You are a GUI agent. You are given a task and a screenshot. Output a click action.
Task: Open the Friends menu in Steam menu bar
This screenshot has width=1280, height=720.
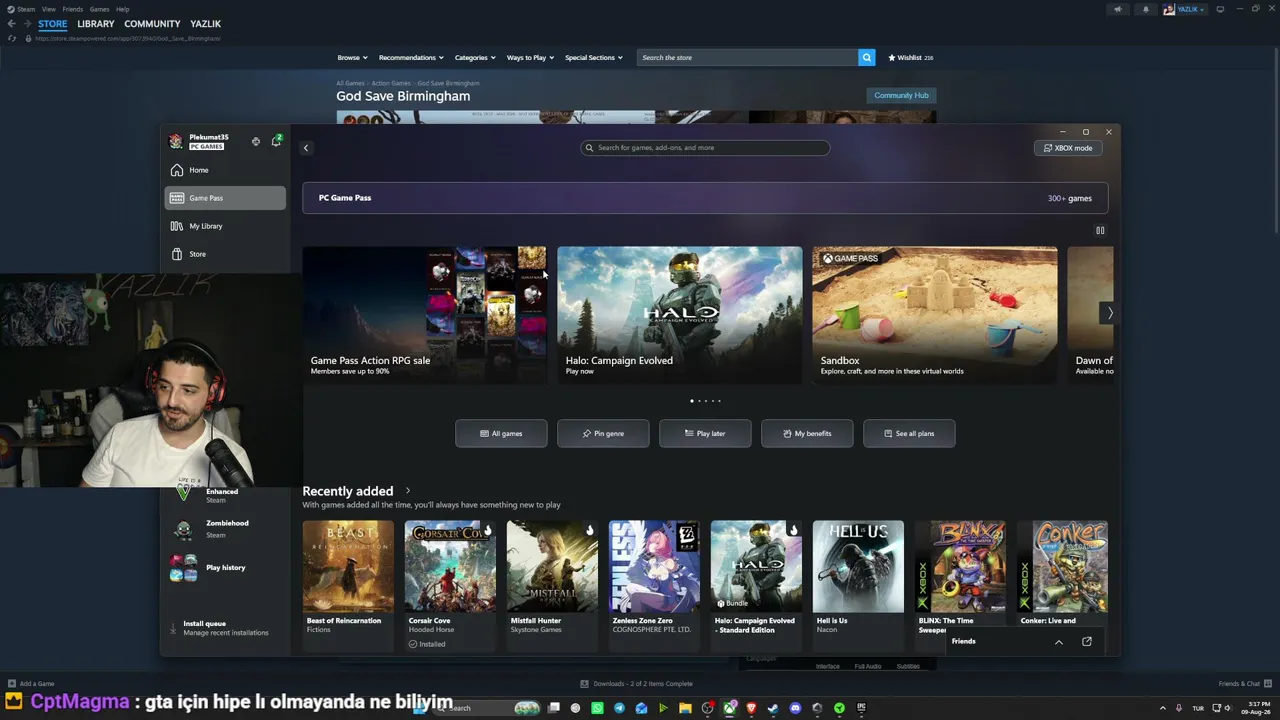point(73,9)
